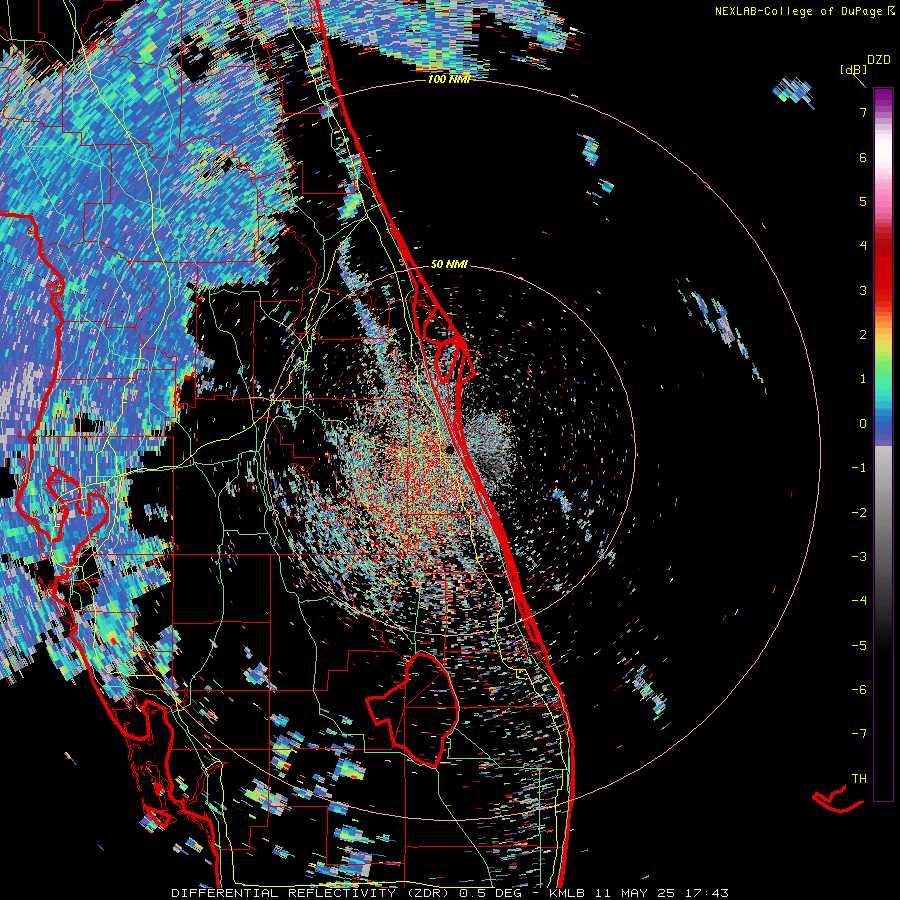Click the 7 value on the color scale
Screen dimensions: 900x900
click(863, 112)
